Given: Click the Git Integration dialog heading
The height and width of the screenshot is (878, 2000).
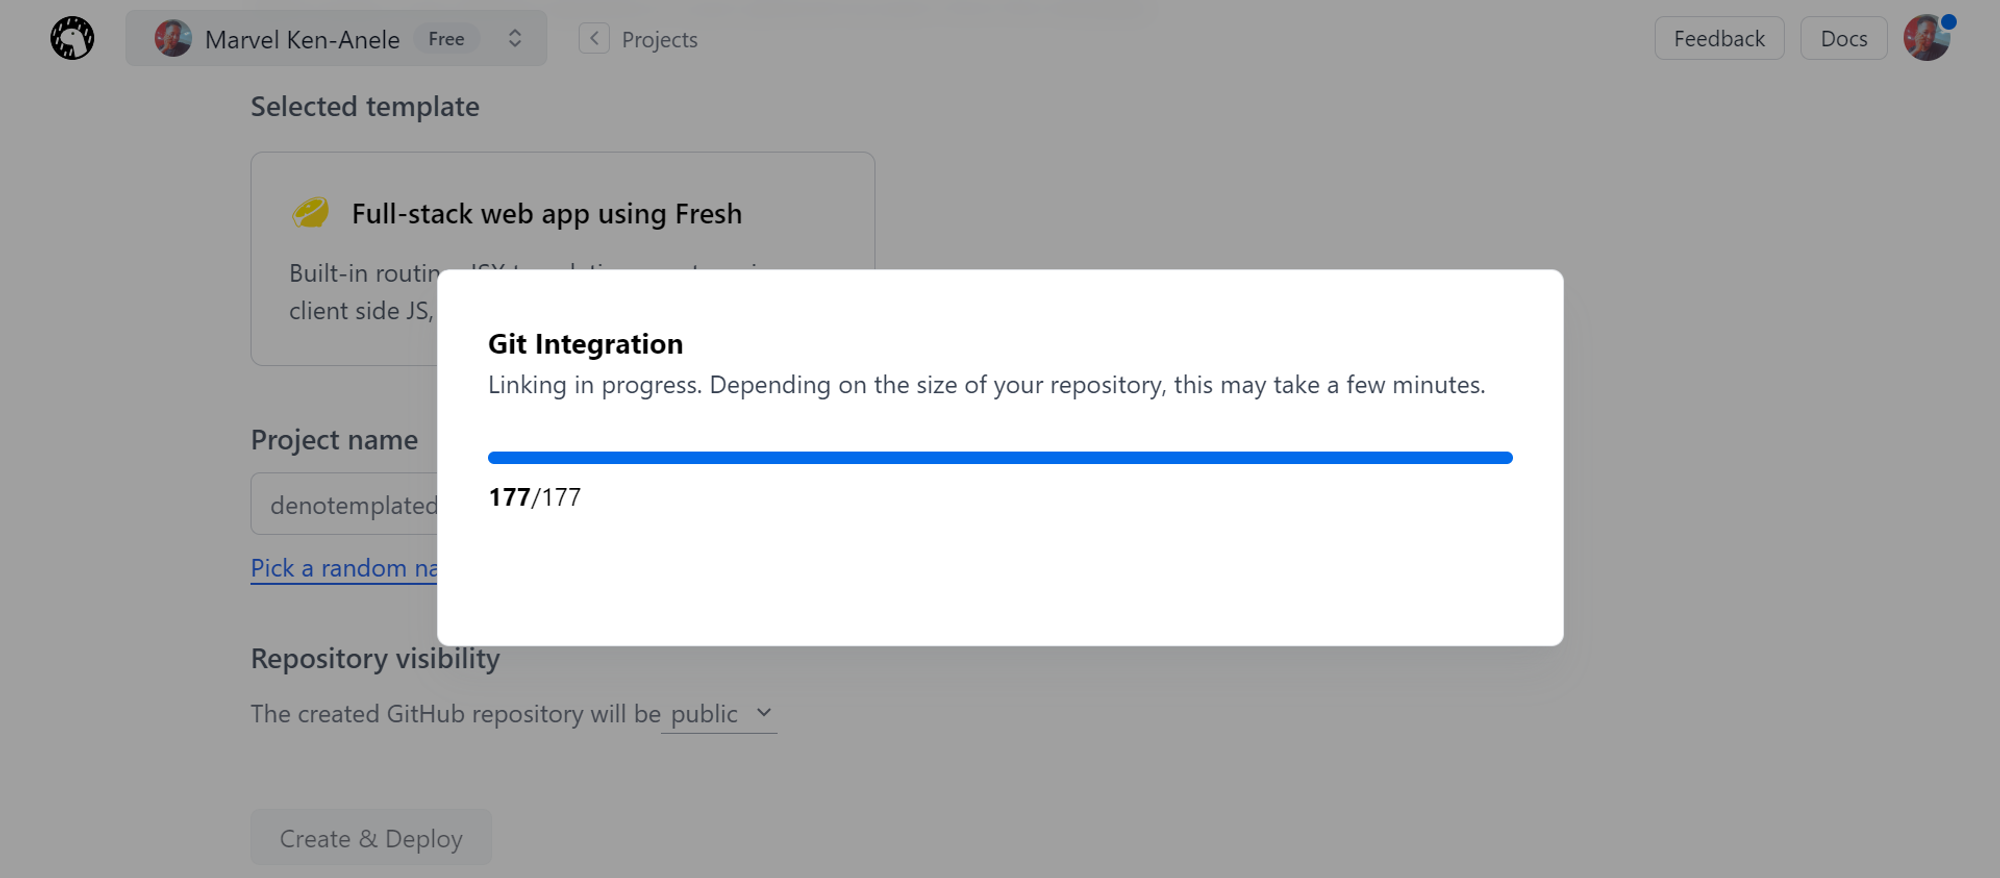Looking at the screenshot, I should pyautogui.click(x=585, y=344).
